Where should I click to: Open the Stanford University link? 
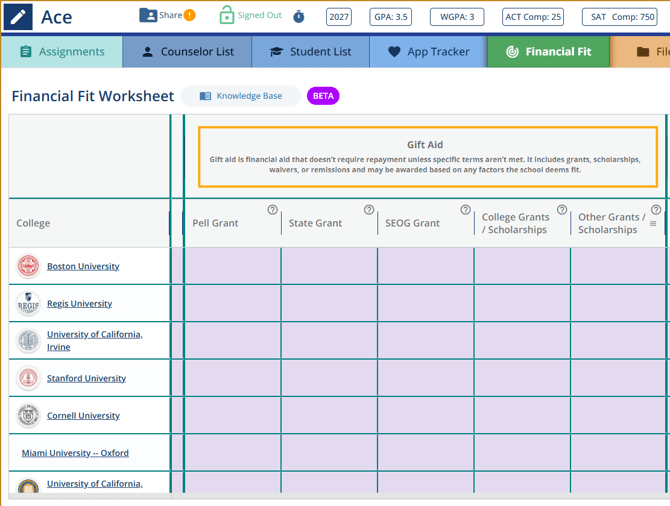pyautogui.click(x=86, y=378)
